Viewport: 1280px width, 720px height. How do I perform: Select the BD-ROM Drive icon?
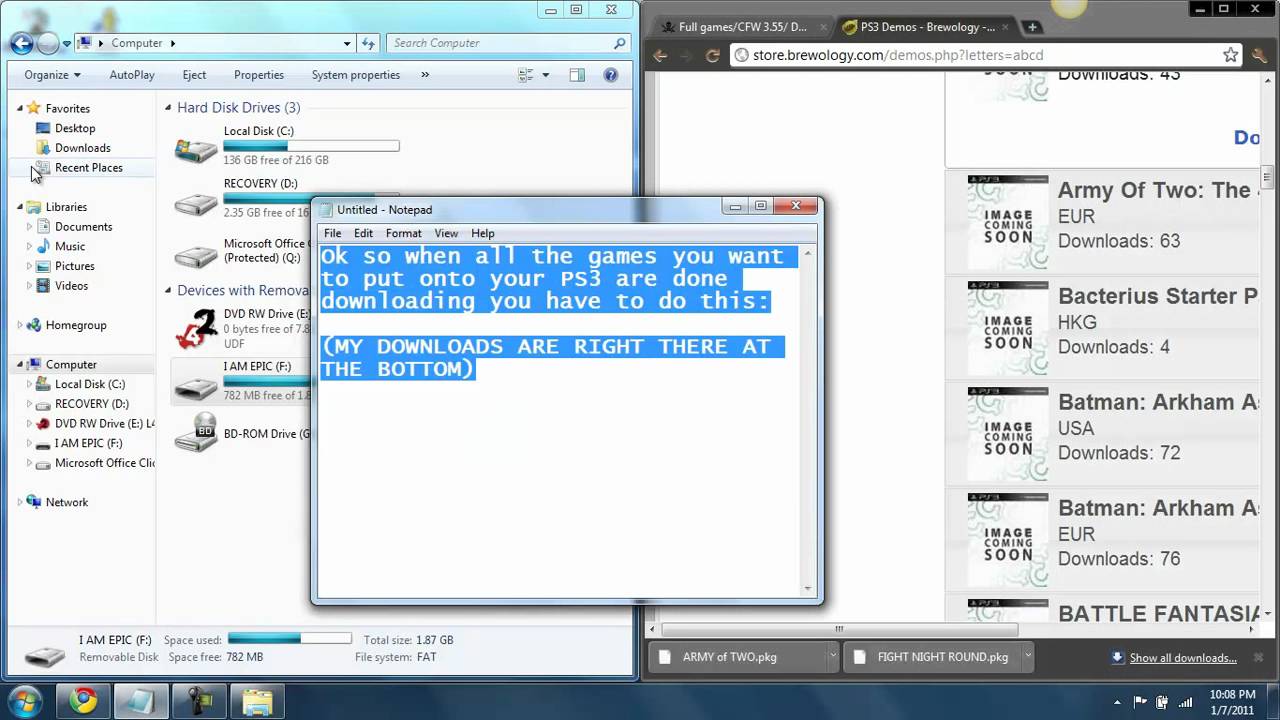pyautogui.click(x=196, y=433)
